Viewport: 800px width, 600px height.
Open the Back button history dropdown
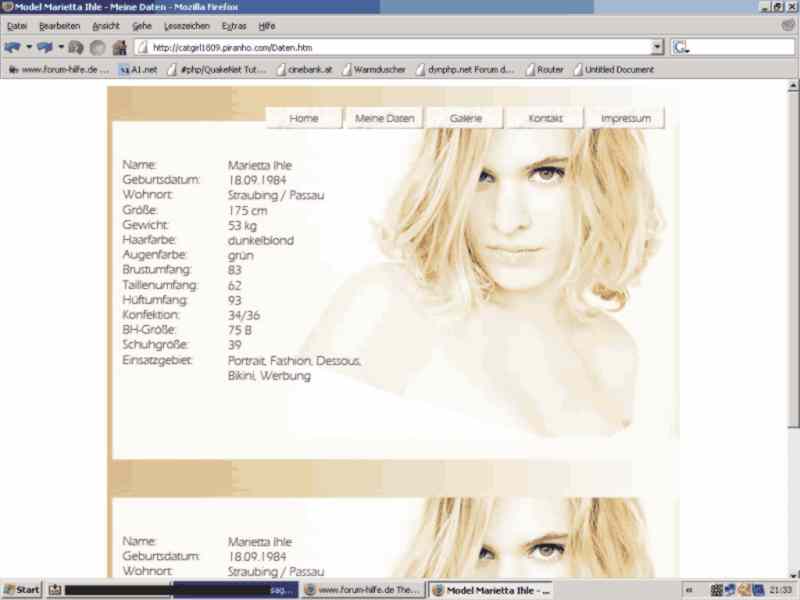(x=28, y=47)
